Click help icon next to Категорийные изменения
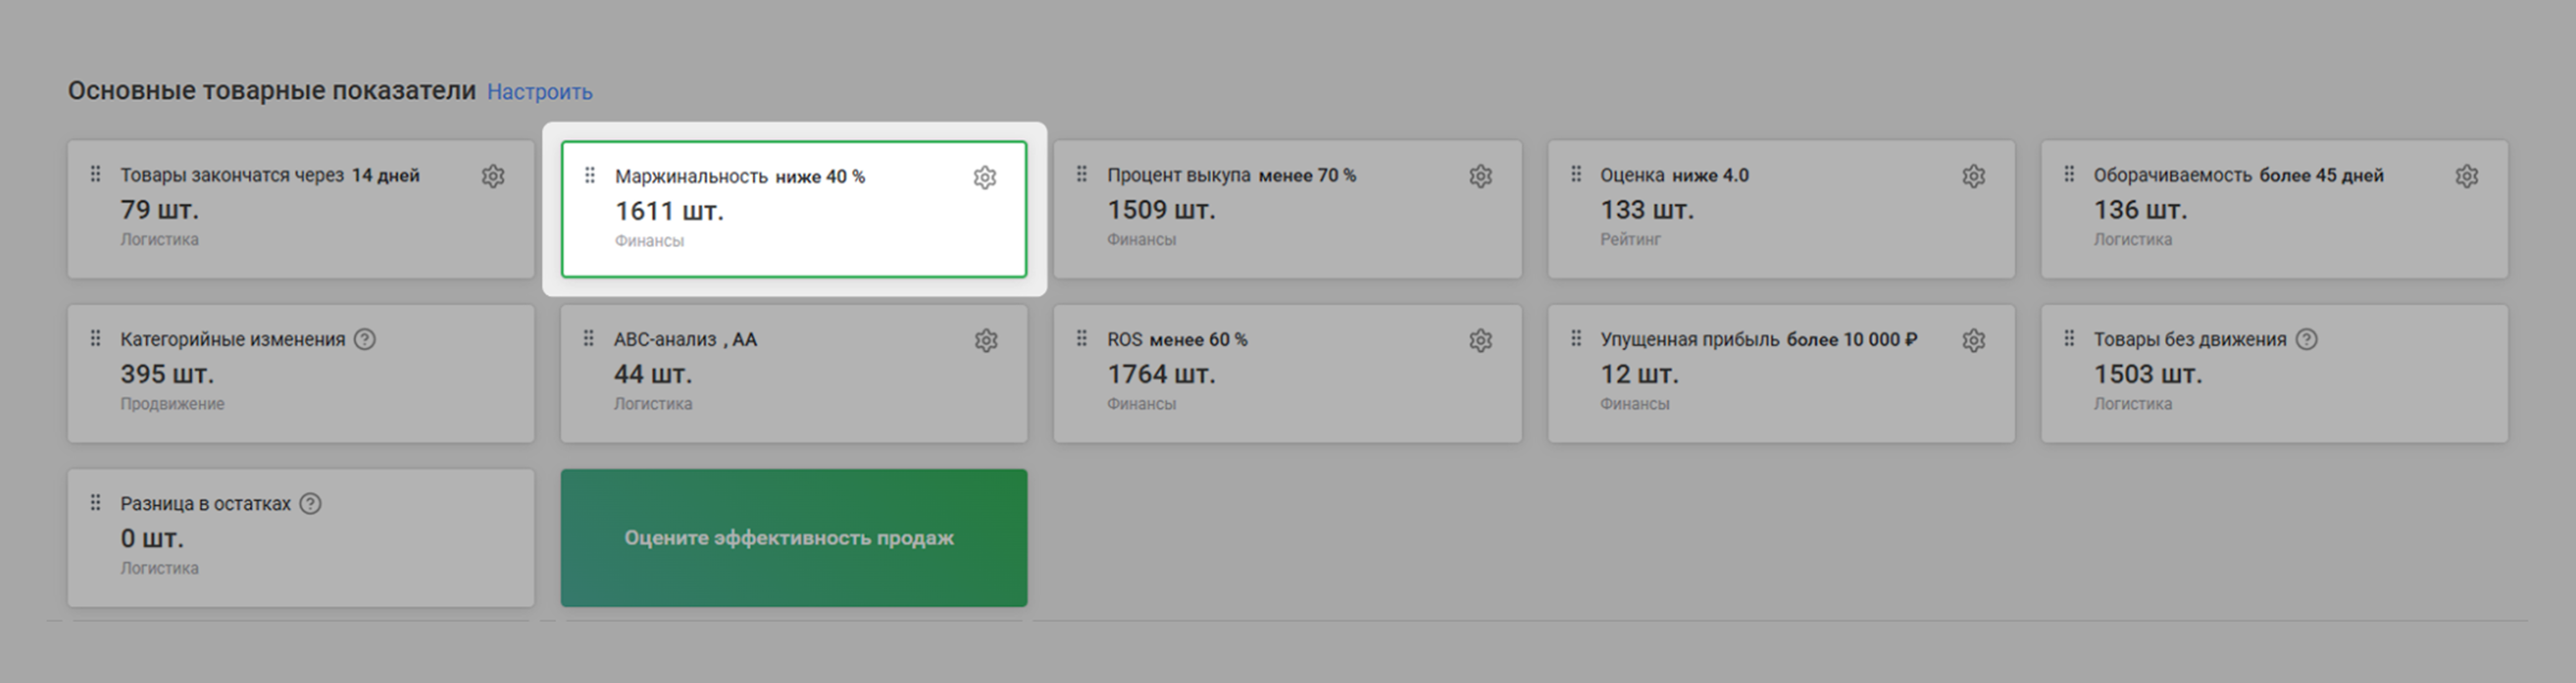This screenshot has height=683, width=2576. click(x=366, y=339)
